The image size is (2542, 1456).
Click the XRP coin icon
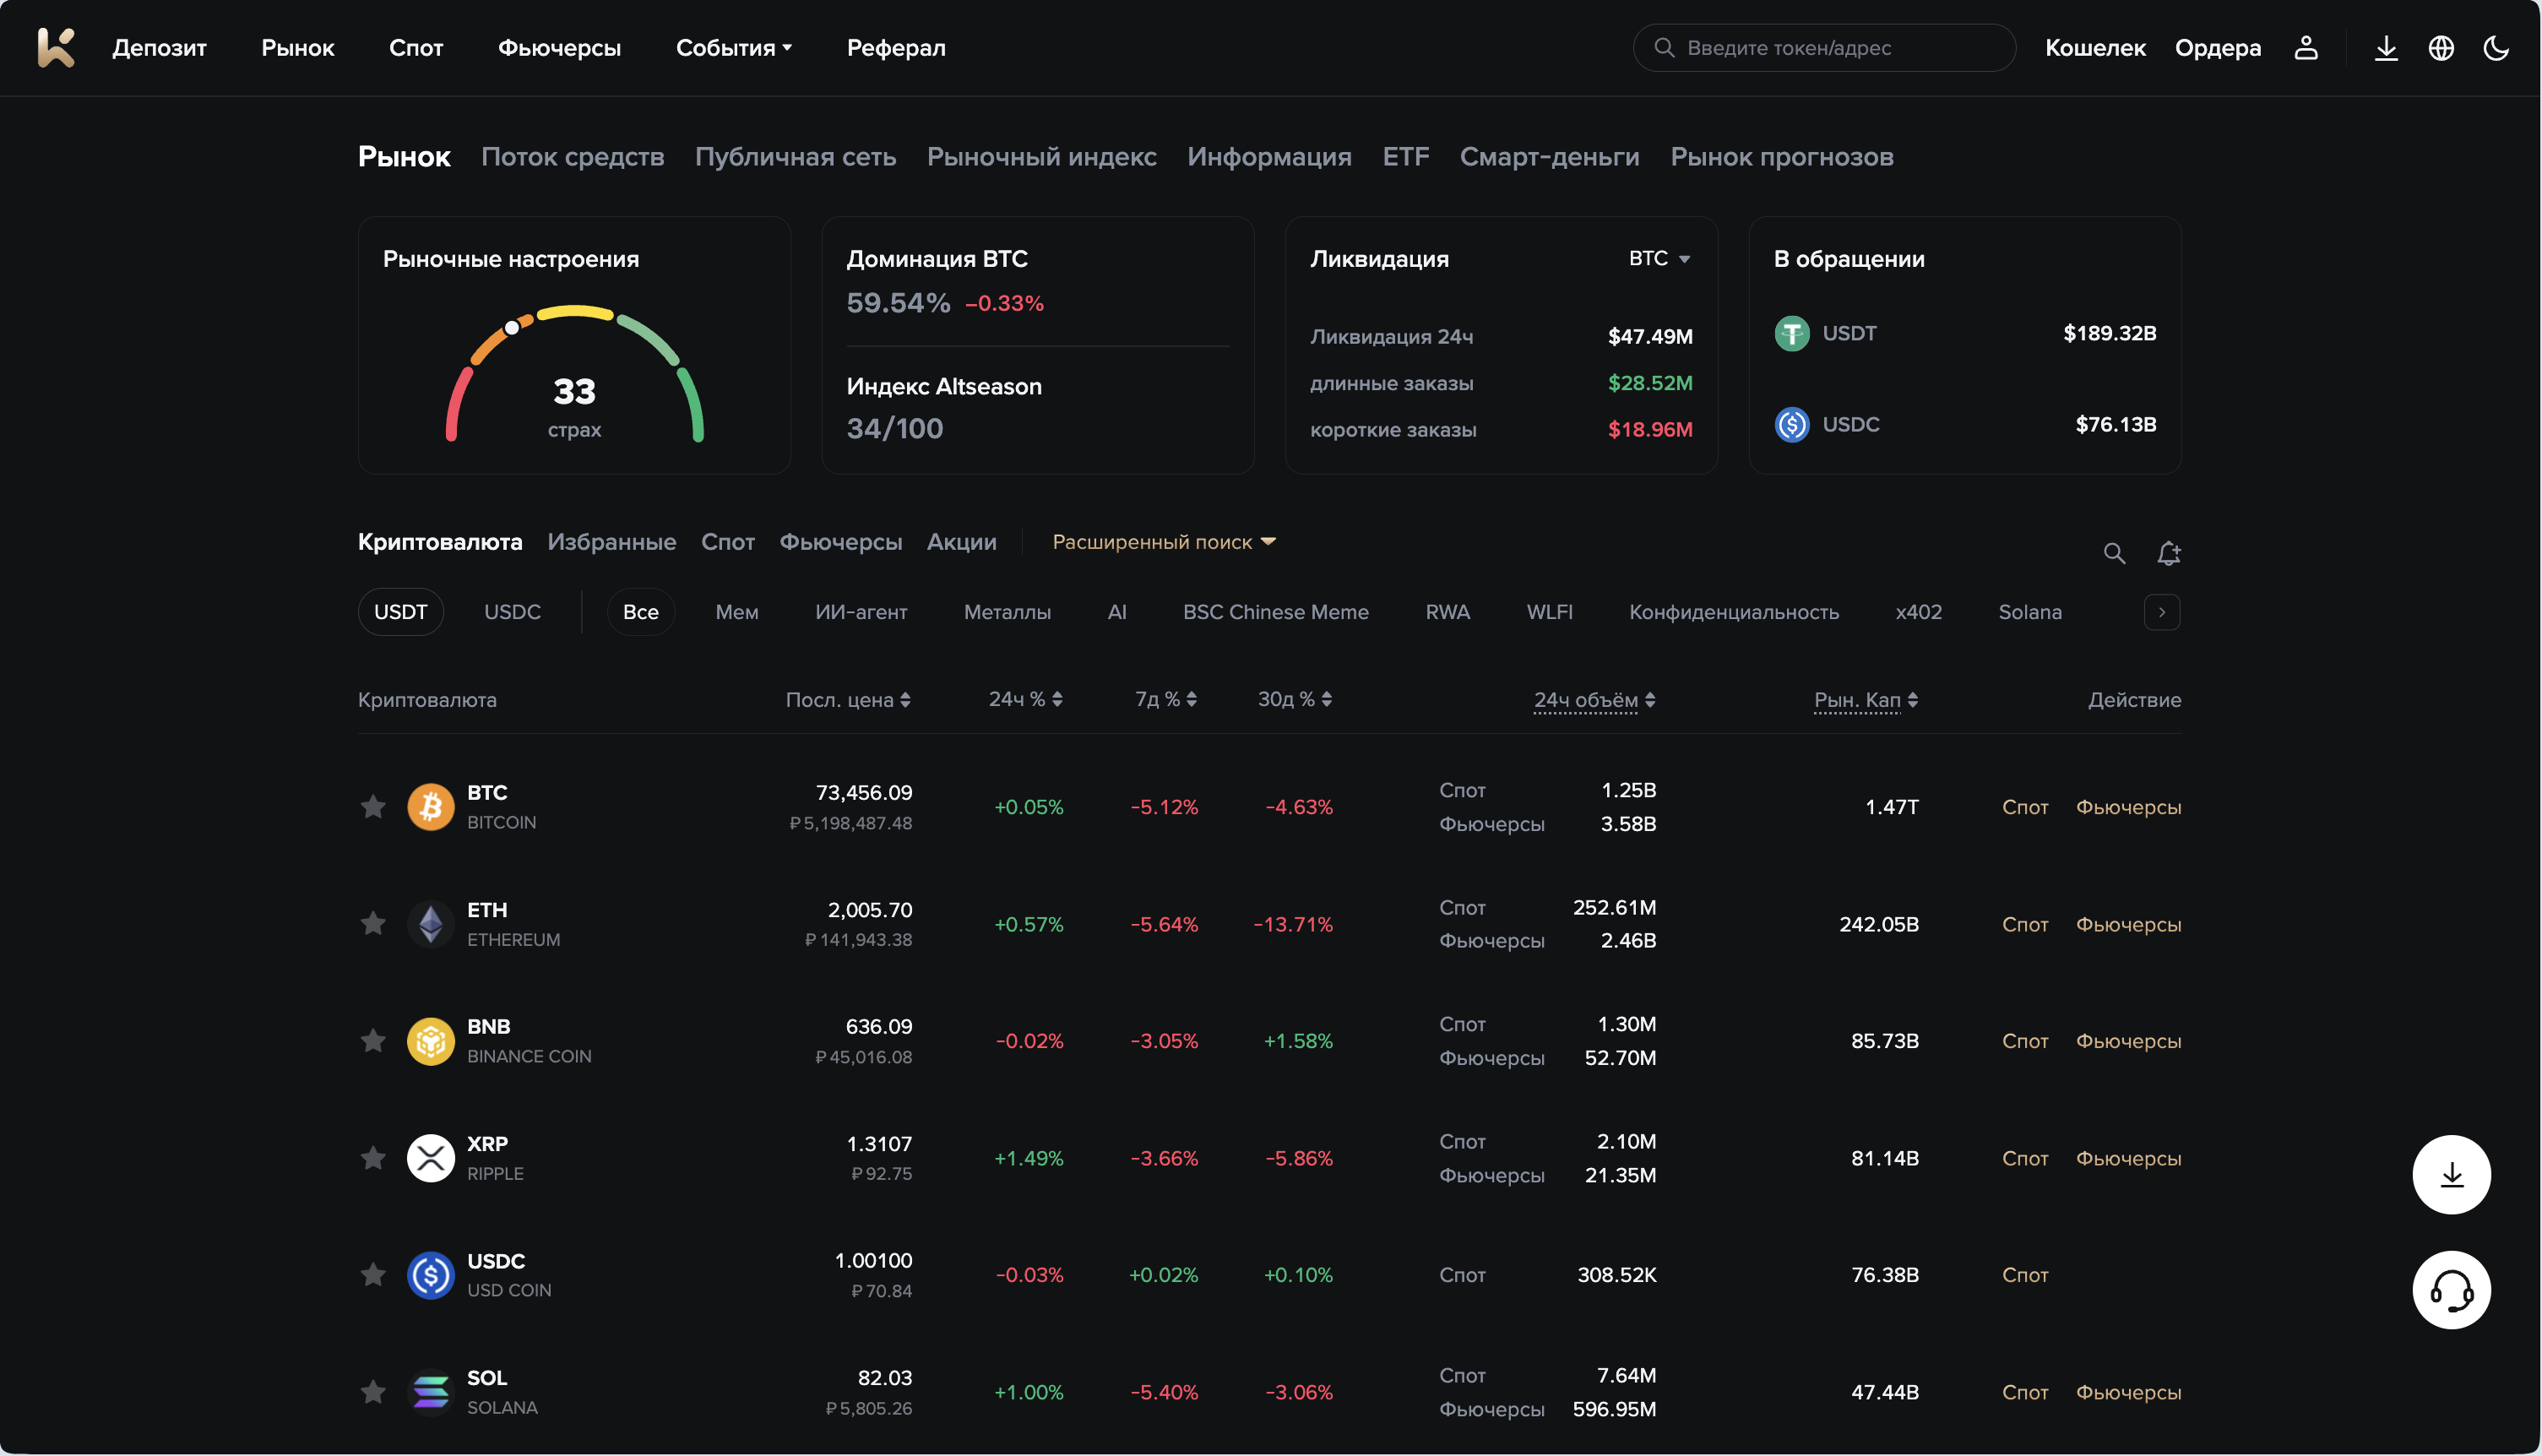[431, 1158]
